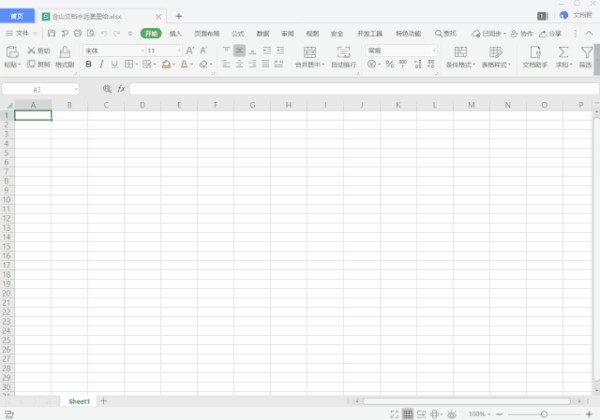600x420 pixels.
Task: Click the Sum sigma icon
Action: (563, 52)
